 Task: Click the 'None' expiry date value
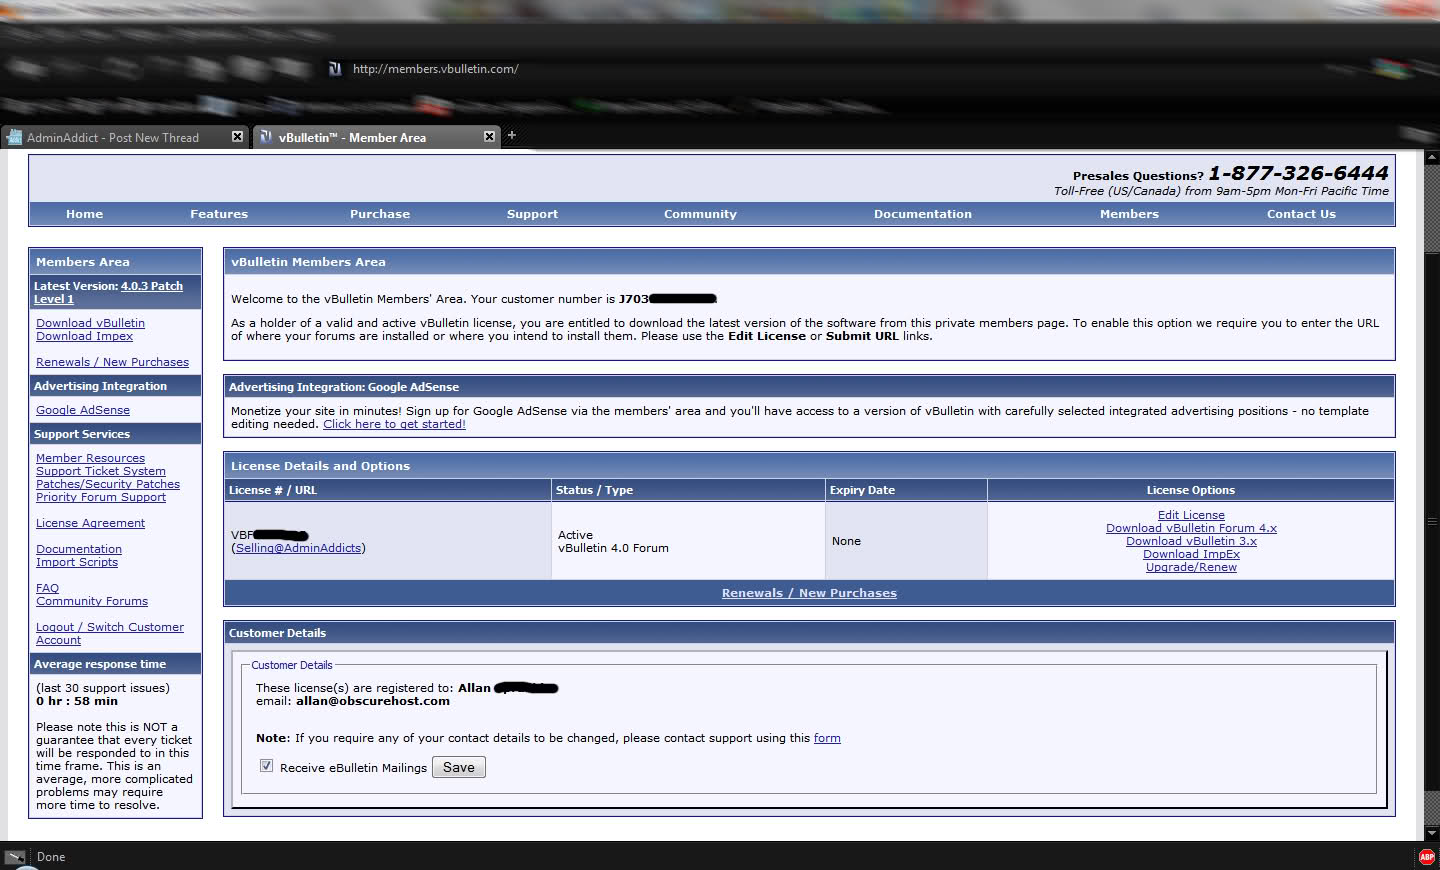[846, 541]
